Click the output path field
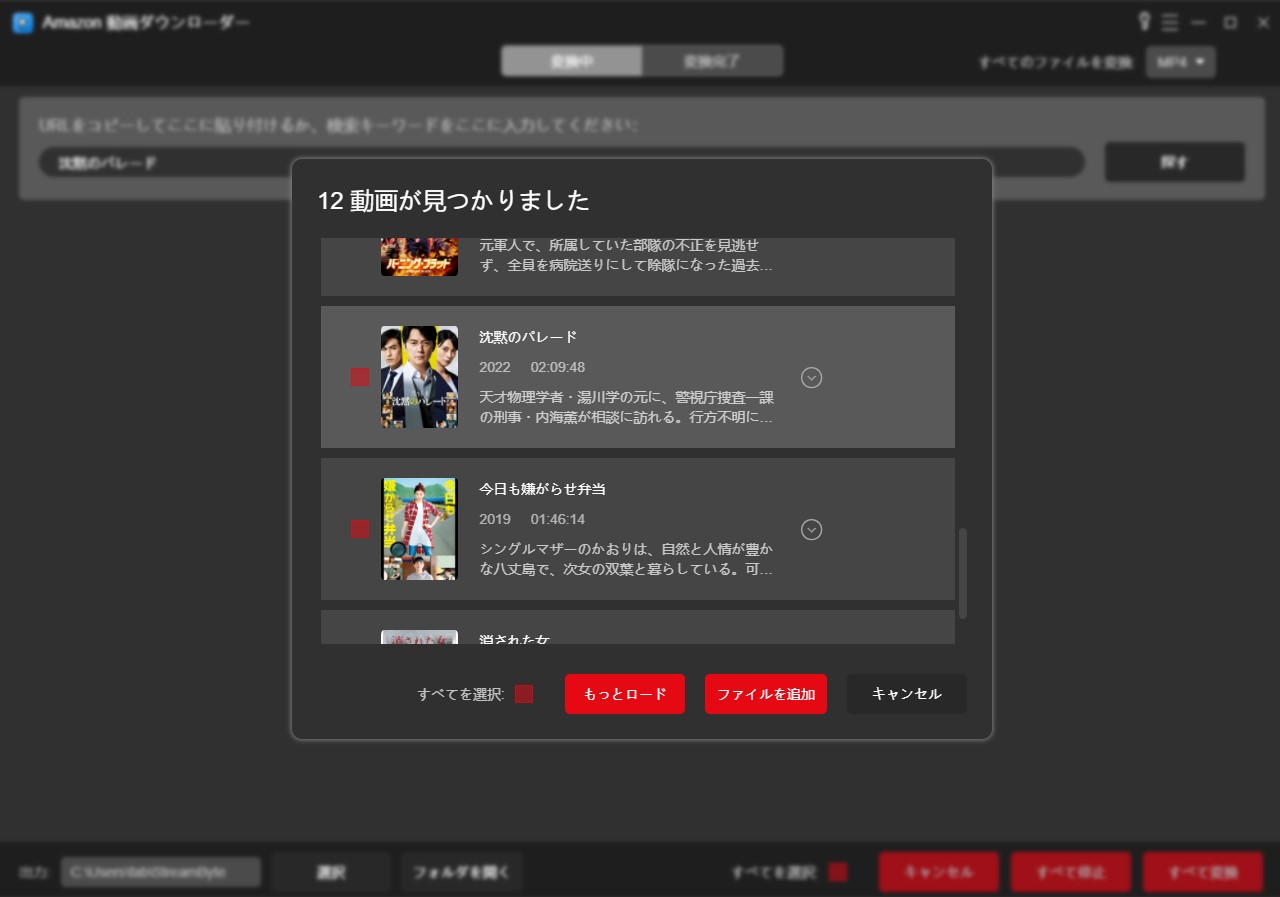Screen dimensions: 1280x897 coord(161,872)
